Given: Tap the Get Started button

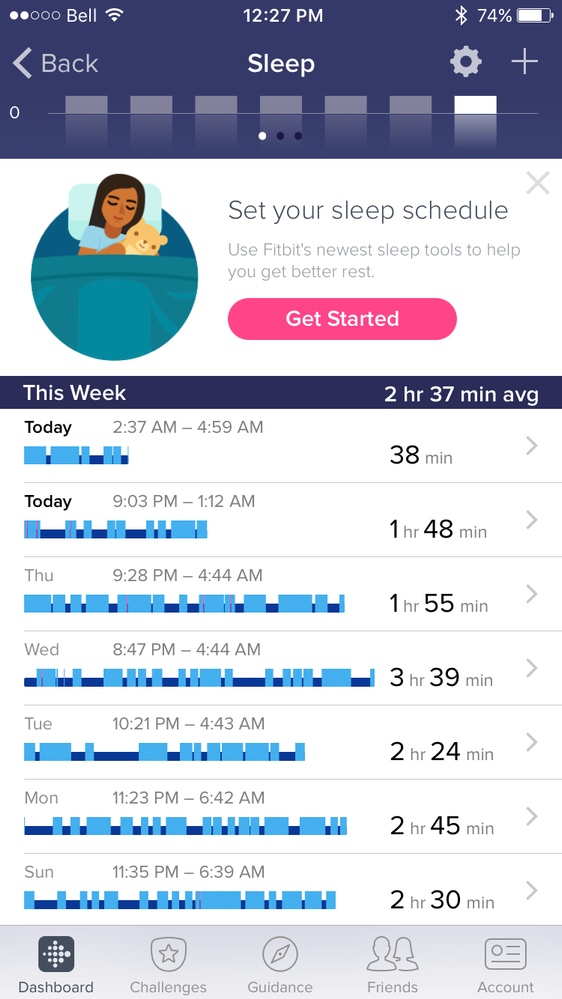Looking at the screenshot, I should pos(342,319).
